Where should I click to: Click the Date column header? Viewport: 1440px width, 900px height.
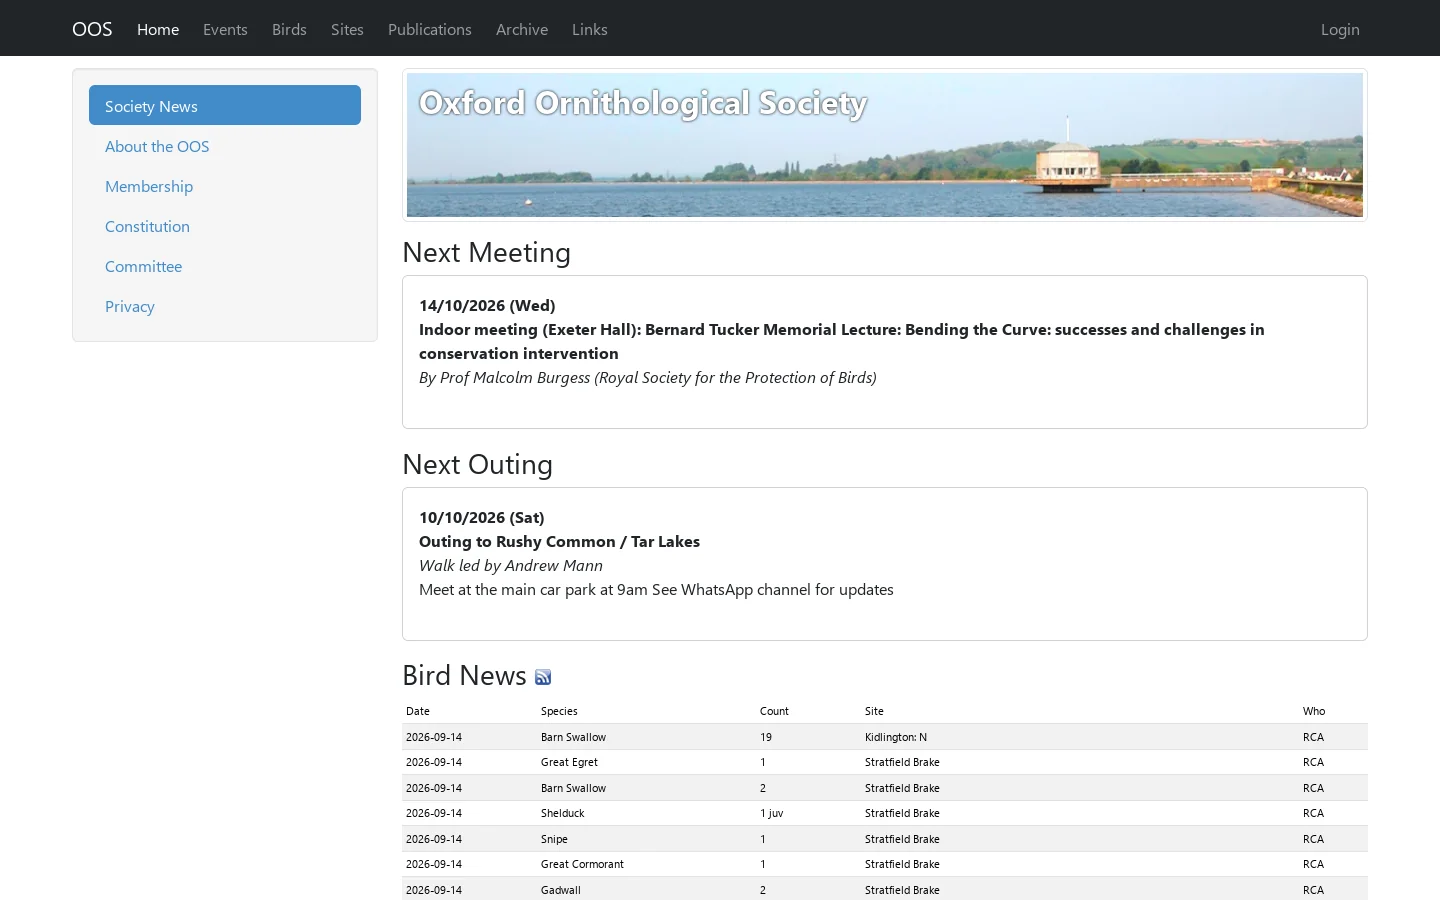click(x=418, y=711)
